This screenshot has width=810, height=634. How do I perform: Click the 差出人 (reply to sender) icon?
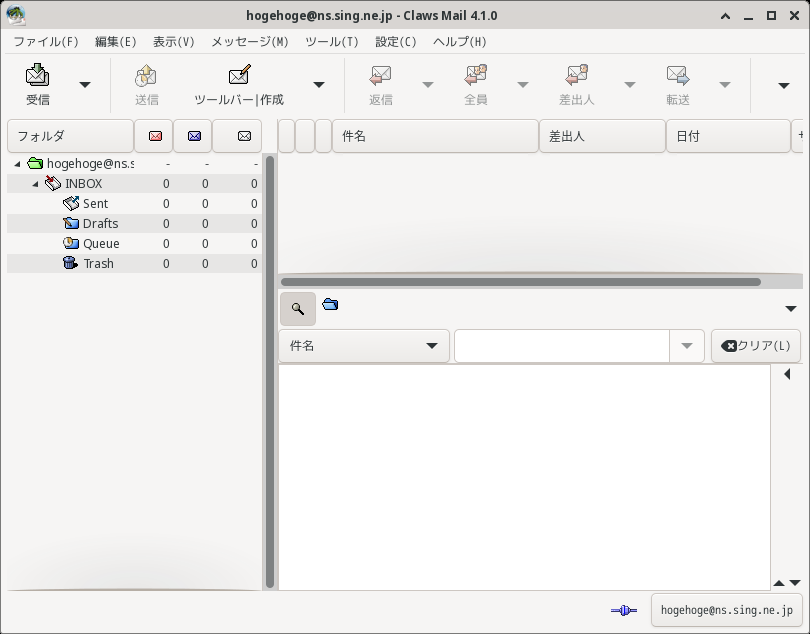tap(577, 75)
